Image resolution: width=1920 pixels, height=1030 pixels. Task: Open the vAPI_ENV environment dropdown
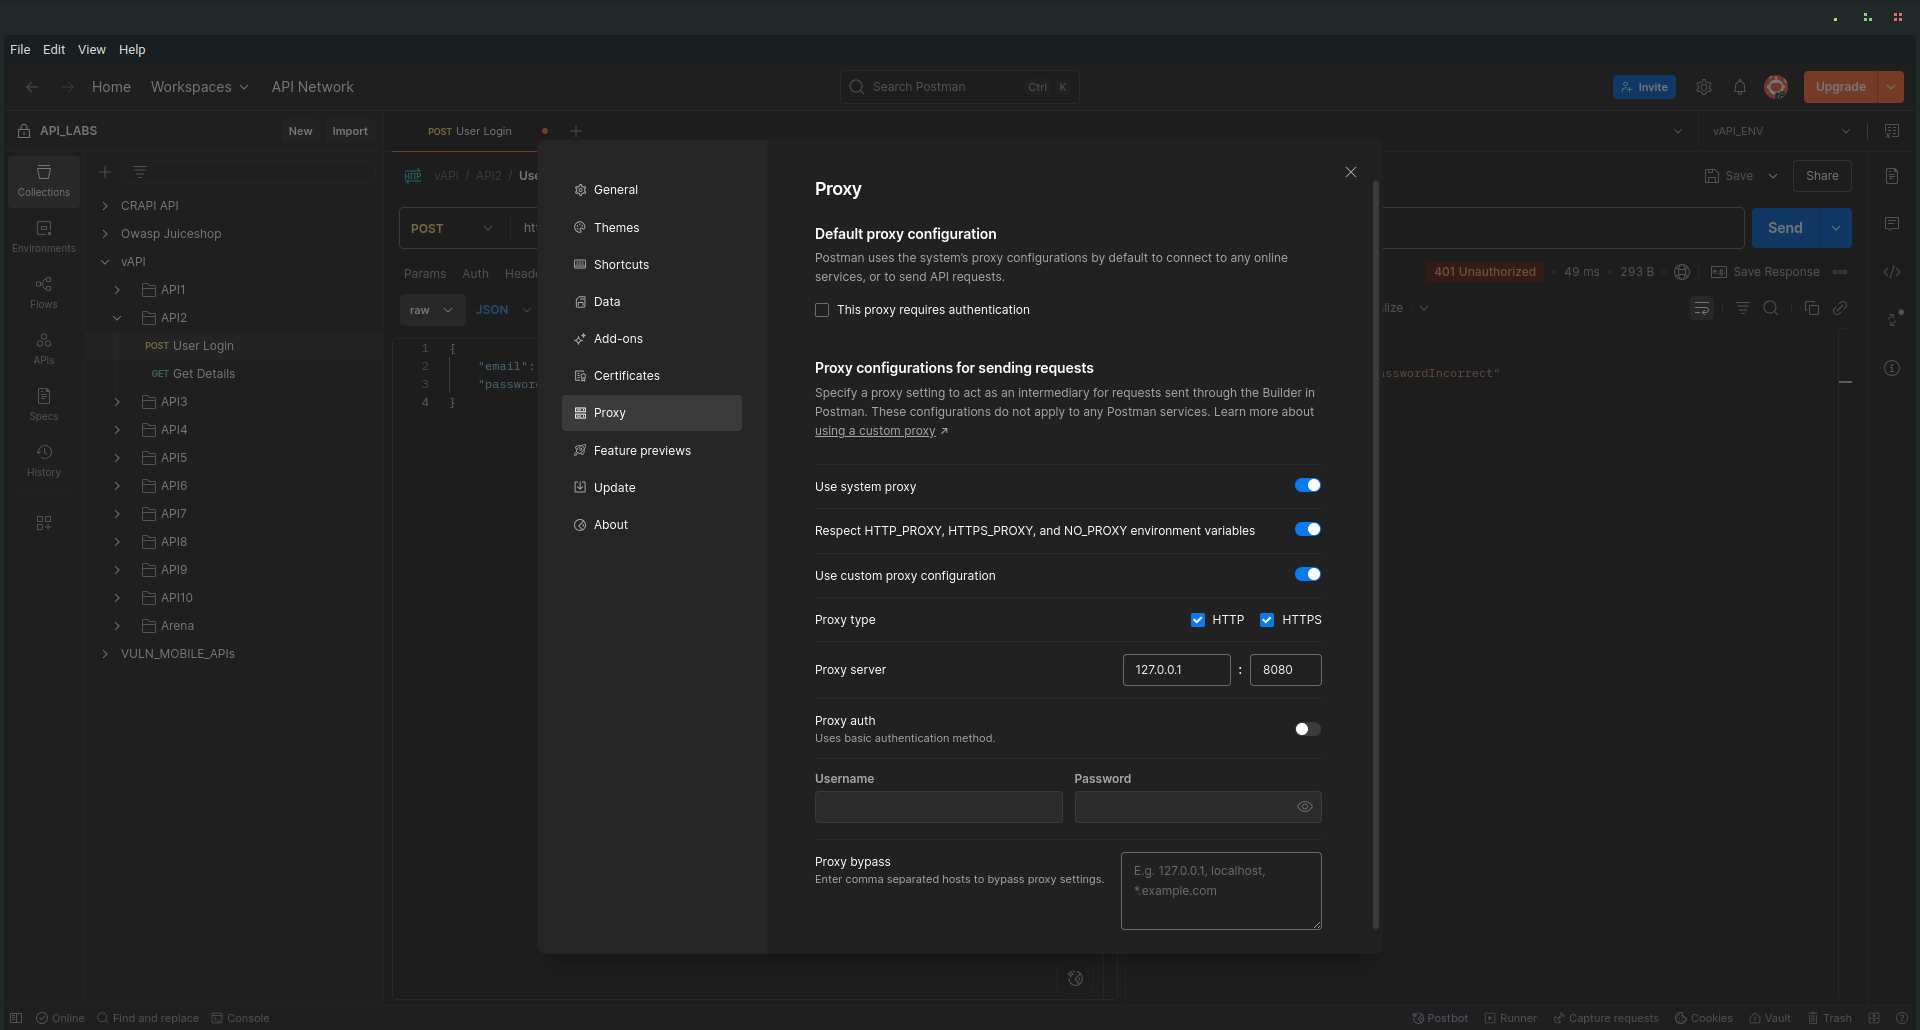(1781, 131)
